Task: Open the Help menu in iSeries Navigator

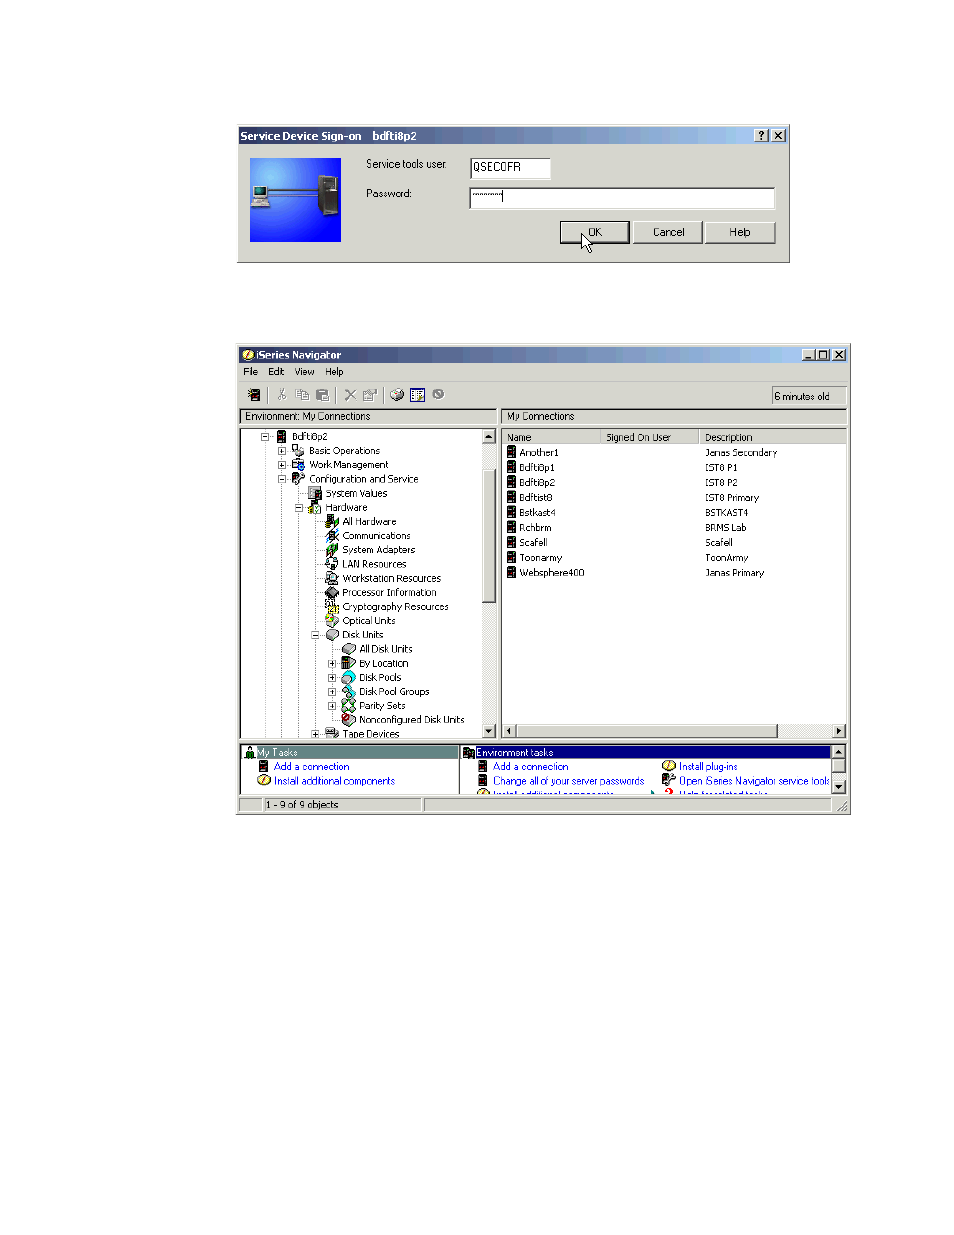Action: pos(334,372)
